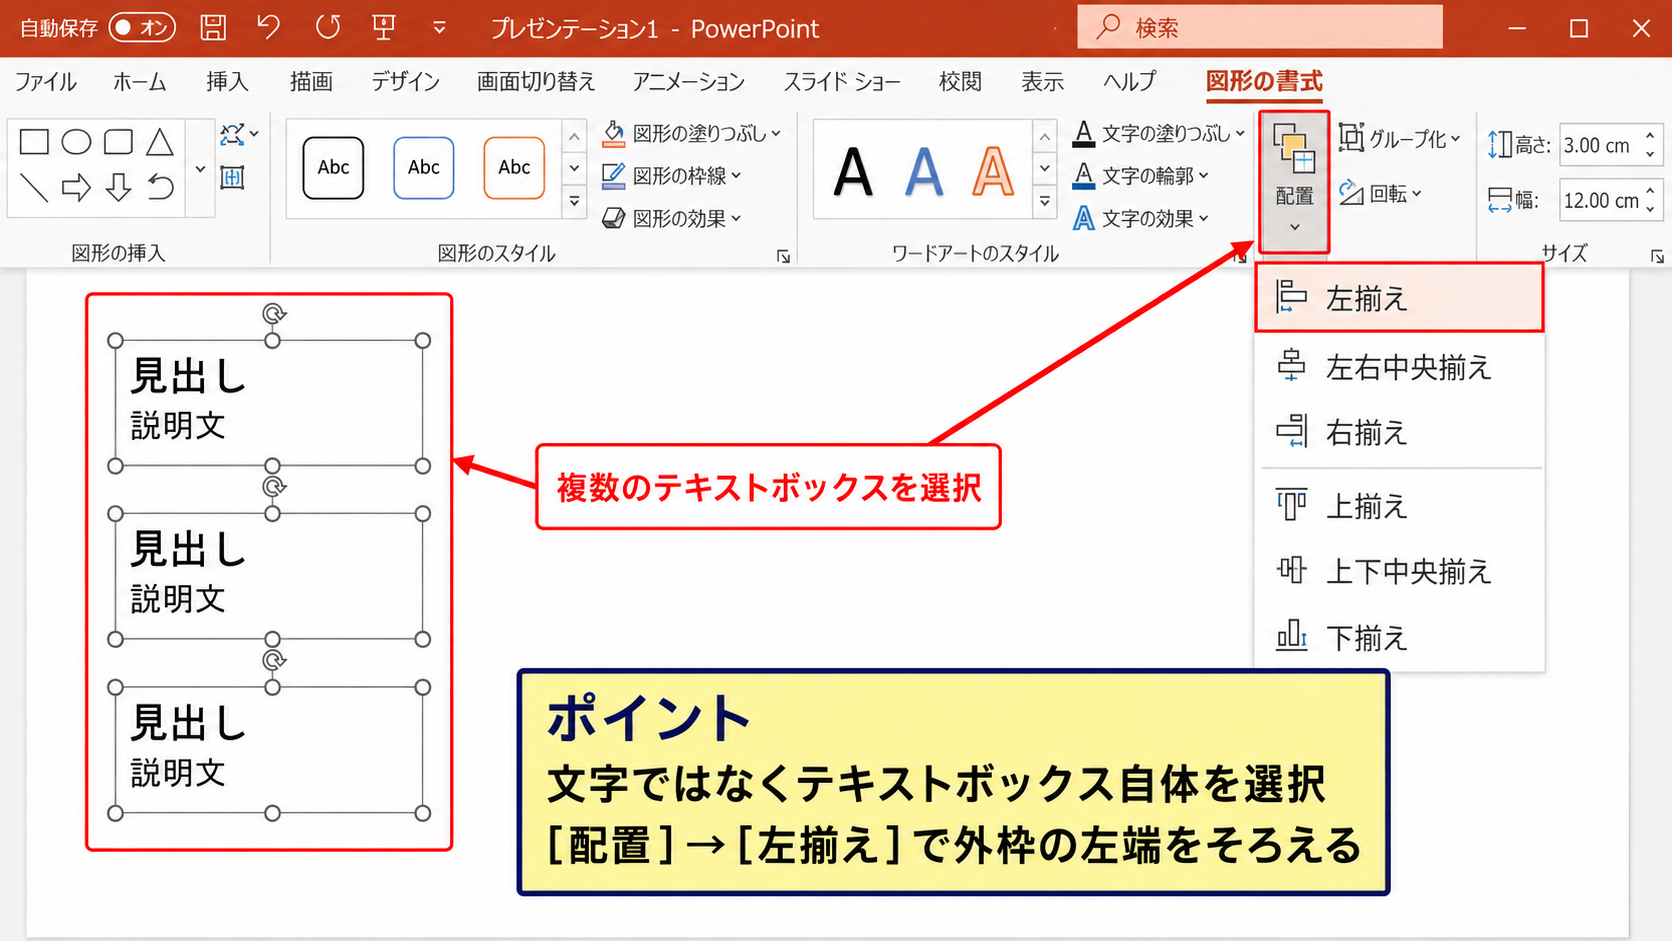Toggle the AutoSave switch

(142, 28)
